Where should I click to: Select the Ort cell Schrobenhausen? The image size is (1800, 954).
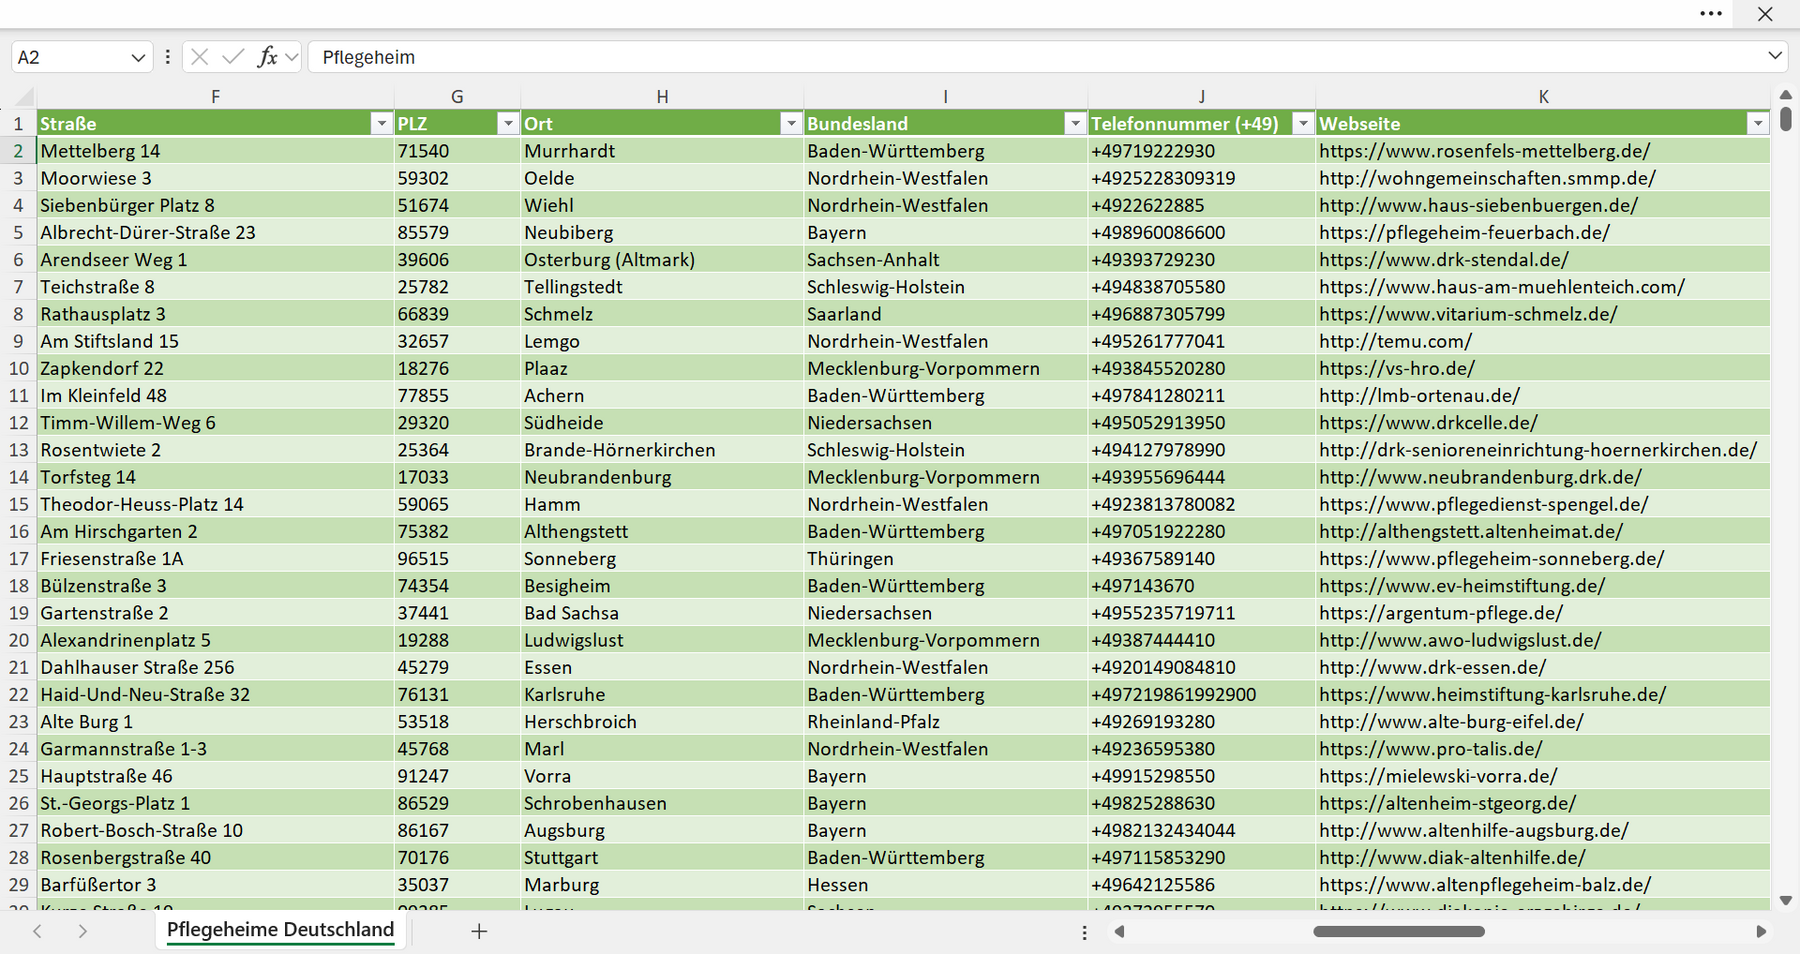[x=662, y=803]
